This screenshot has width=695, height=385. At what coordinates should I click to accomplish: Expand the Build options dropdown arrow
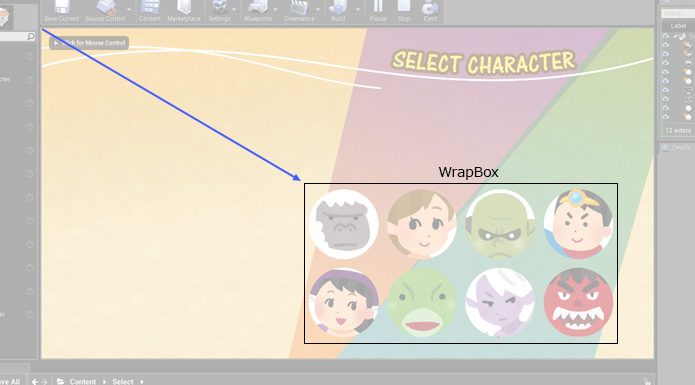[358, 9]
